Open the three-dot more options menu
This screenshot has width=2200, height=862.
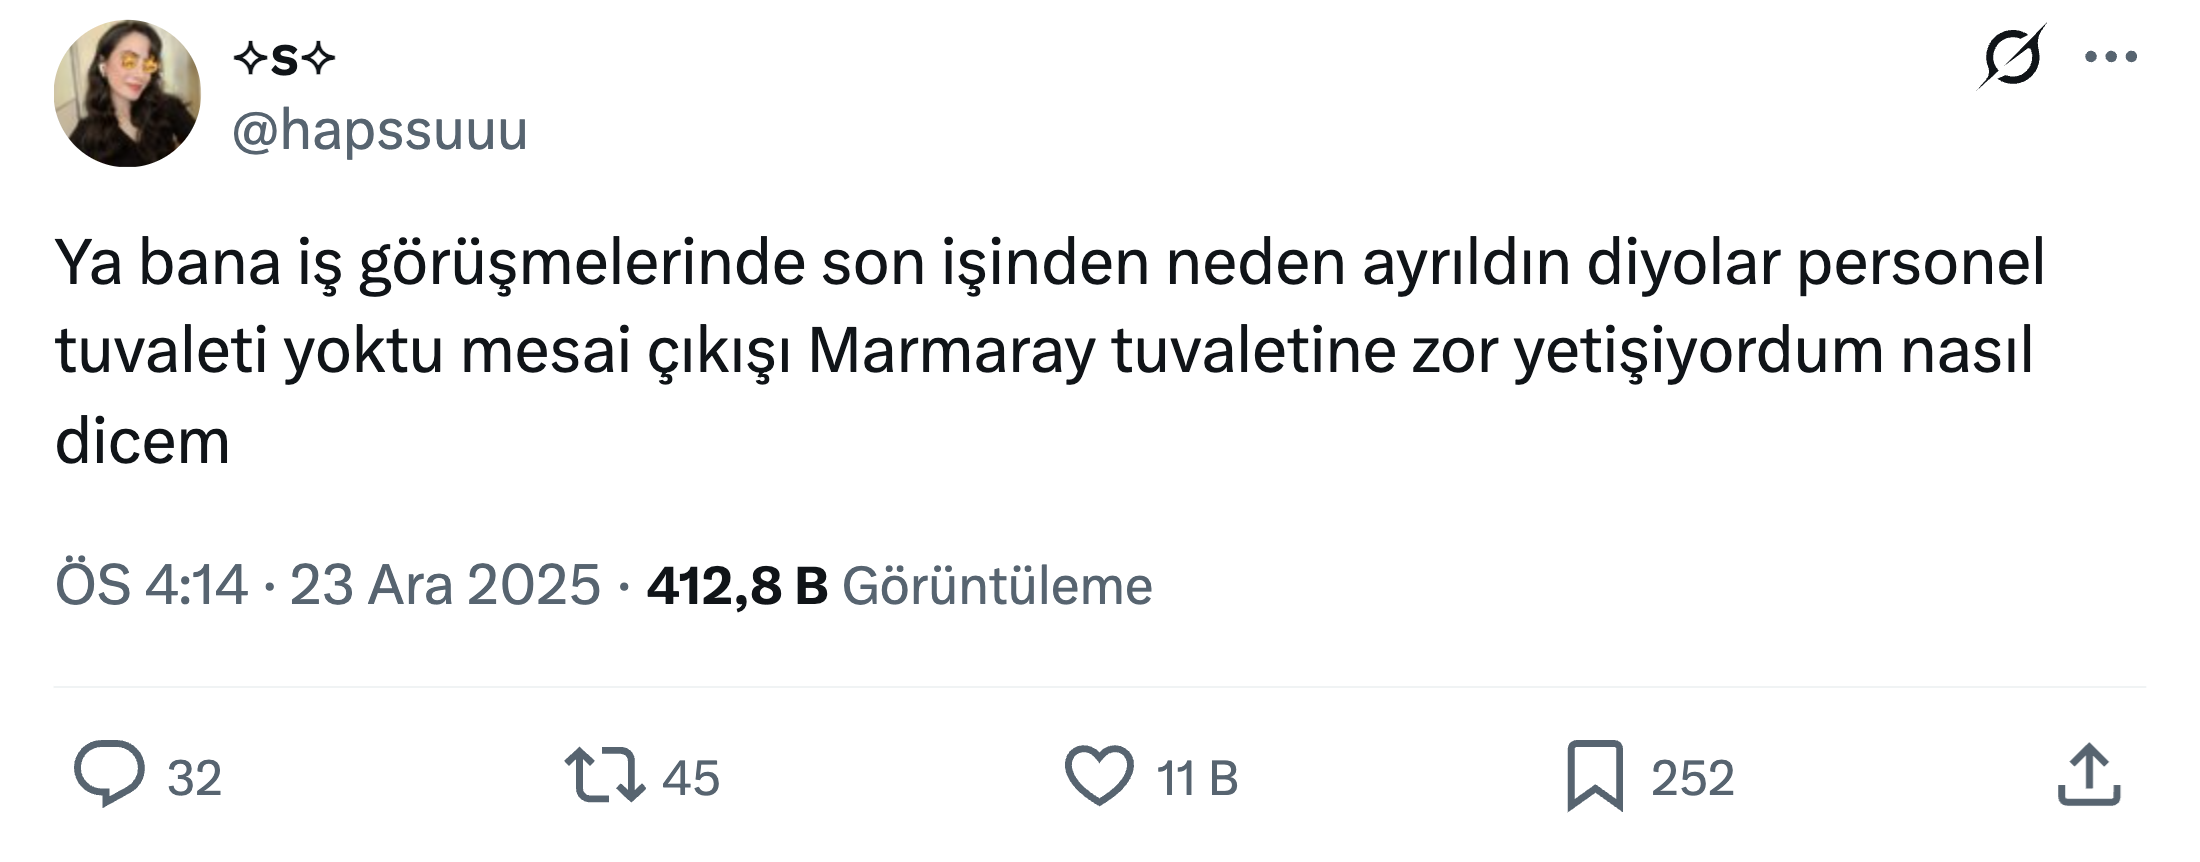click(2111, 57)
